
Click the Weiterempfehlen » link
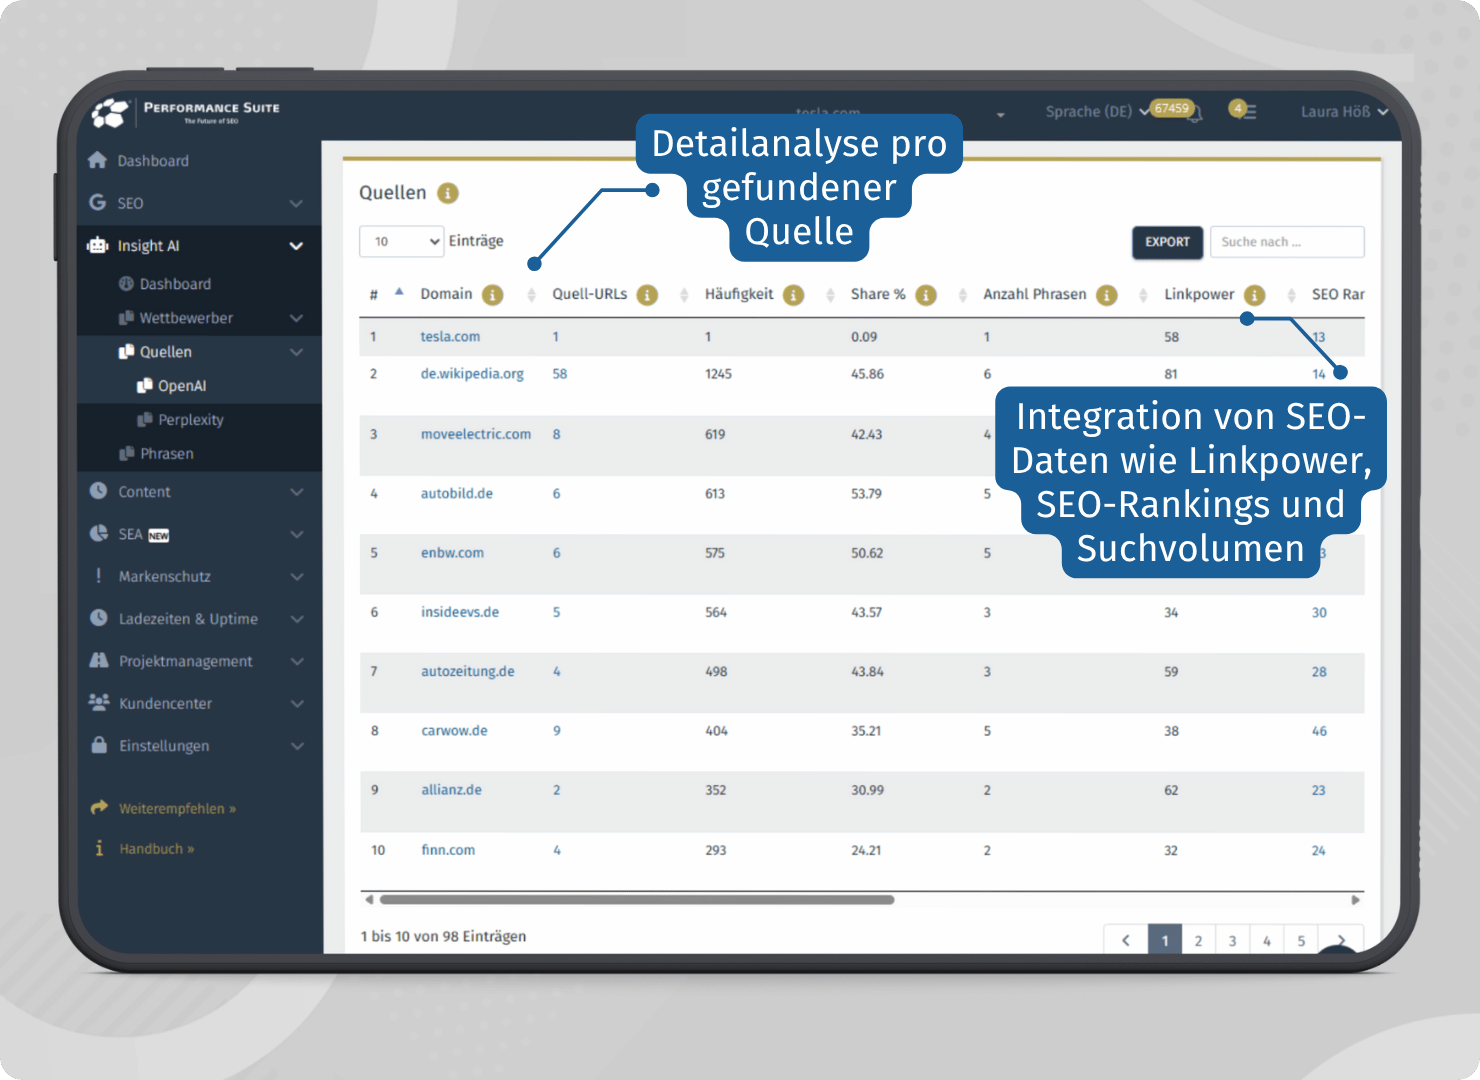point(178,809)
